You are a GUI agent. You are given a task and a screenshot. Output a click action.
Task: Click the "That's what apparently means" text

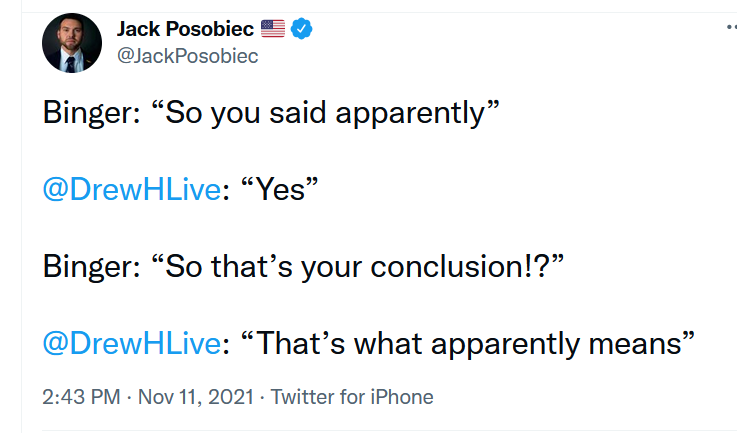click(467, 344)
